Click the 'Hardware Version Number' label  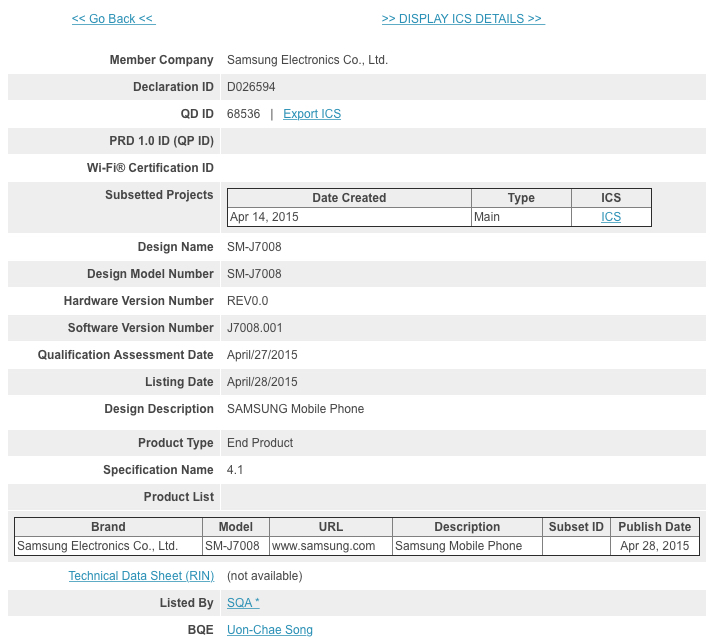tap(139, 301)
